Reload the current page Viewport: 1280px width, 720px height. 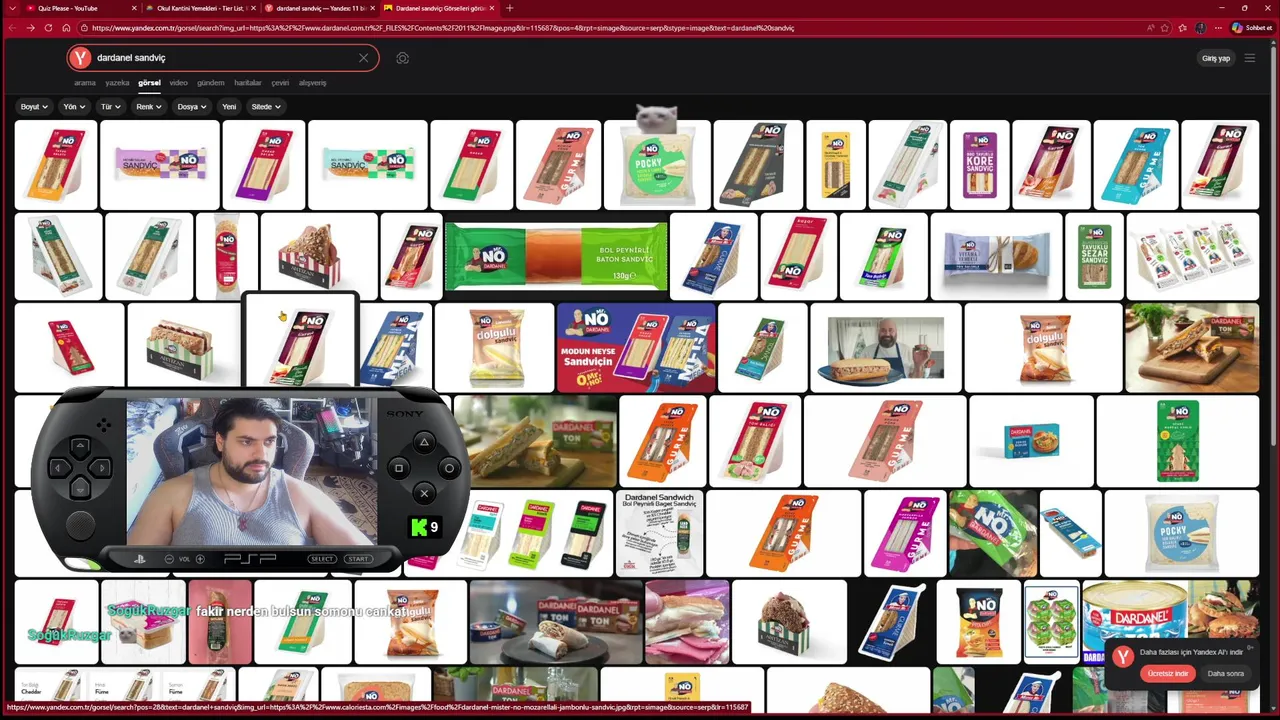click(48, 28)
